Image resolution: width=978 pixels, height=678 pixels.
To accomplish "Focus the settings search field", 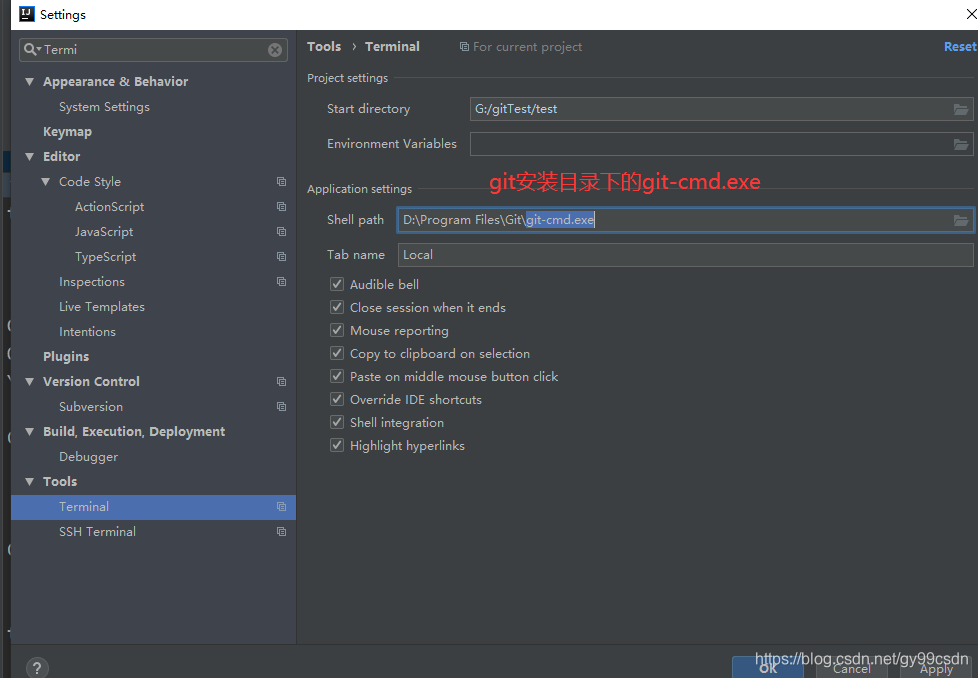I will click(153, 50).
